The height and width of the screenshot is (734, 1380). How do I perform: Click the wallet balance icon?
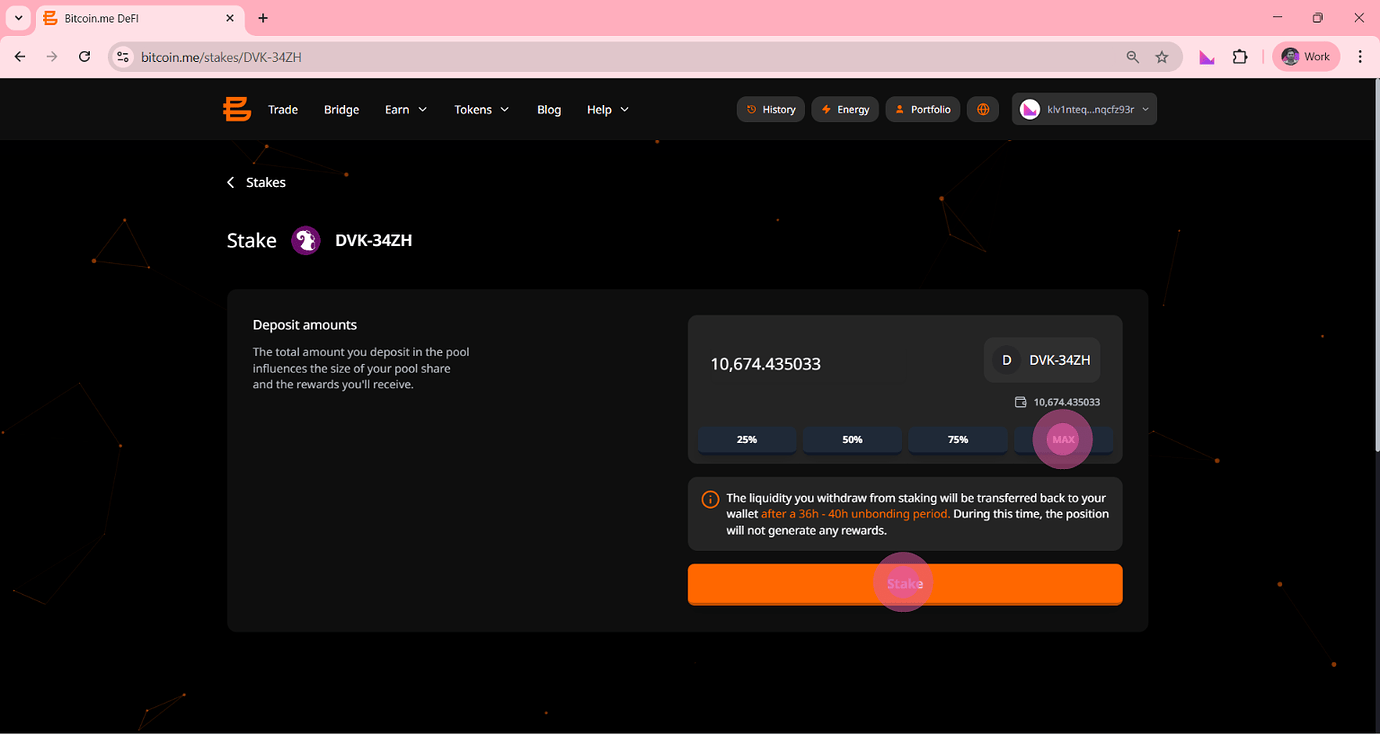(1020, 402)
